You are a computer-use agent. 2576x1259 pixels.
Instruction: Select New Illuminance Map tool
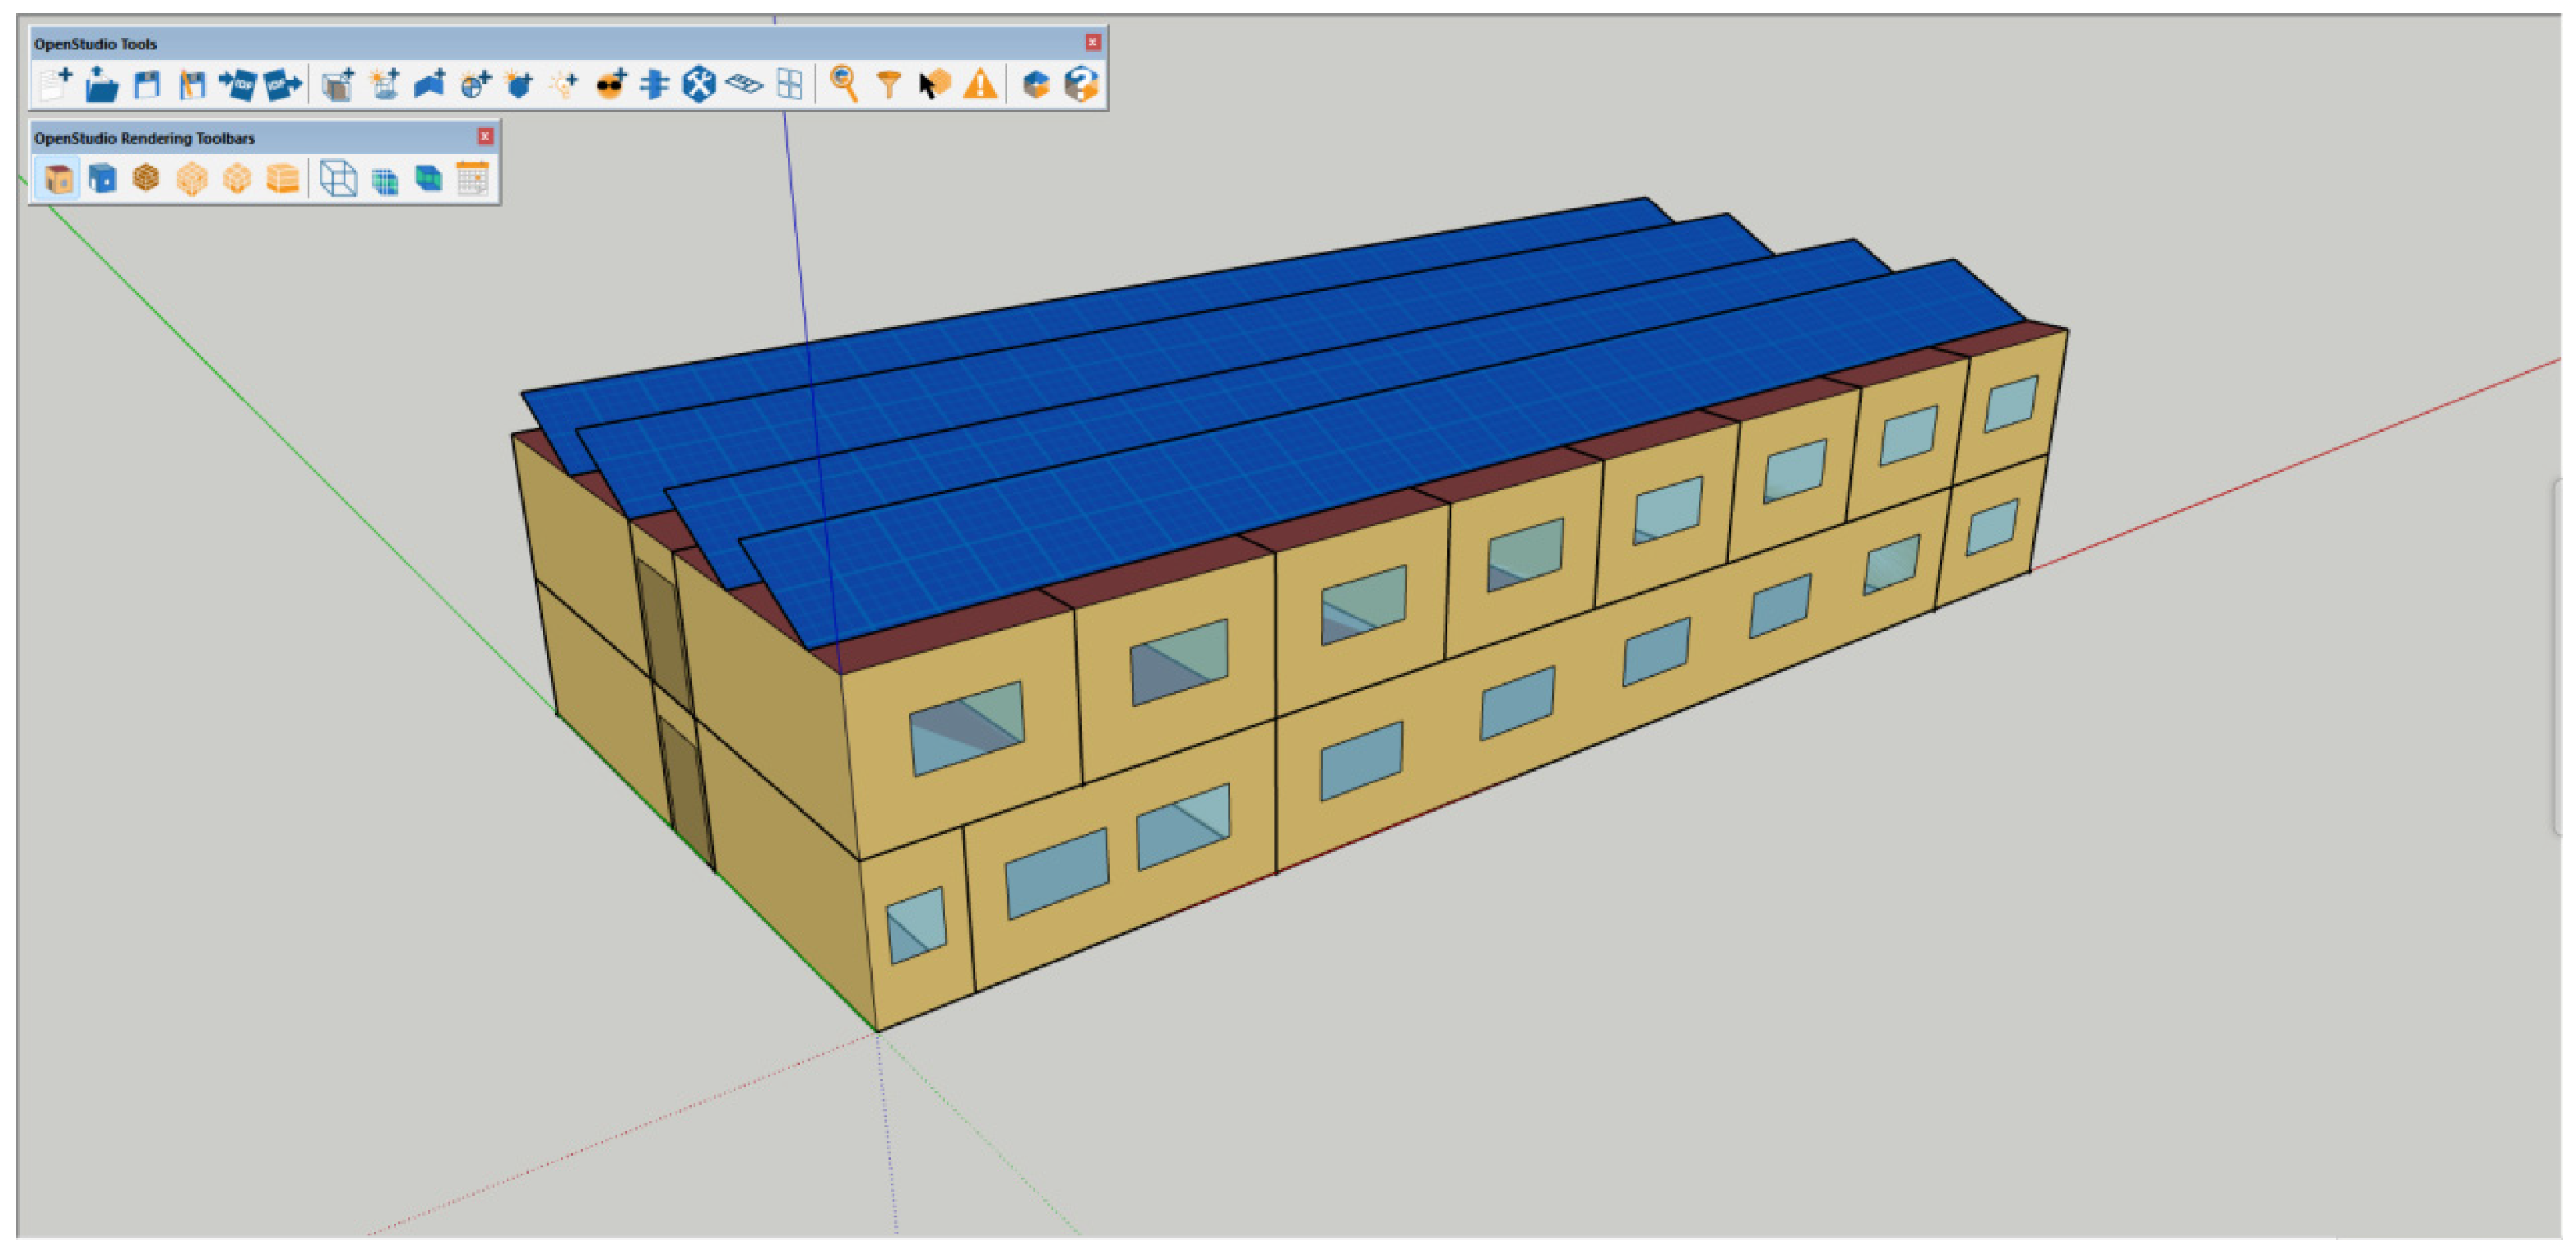tap(519, 84)
